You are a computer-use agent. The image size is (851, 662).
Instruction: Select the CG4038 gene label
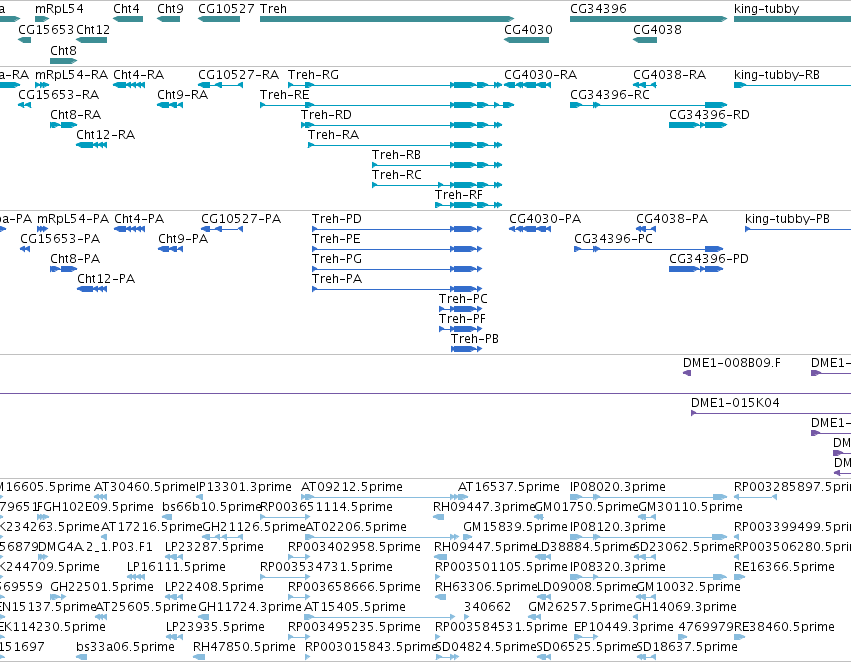coord(657,29)
